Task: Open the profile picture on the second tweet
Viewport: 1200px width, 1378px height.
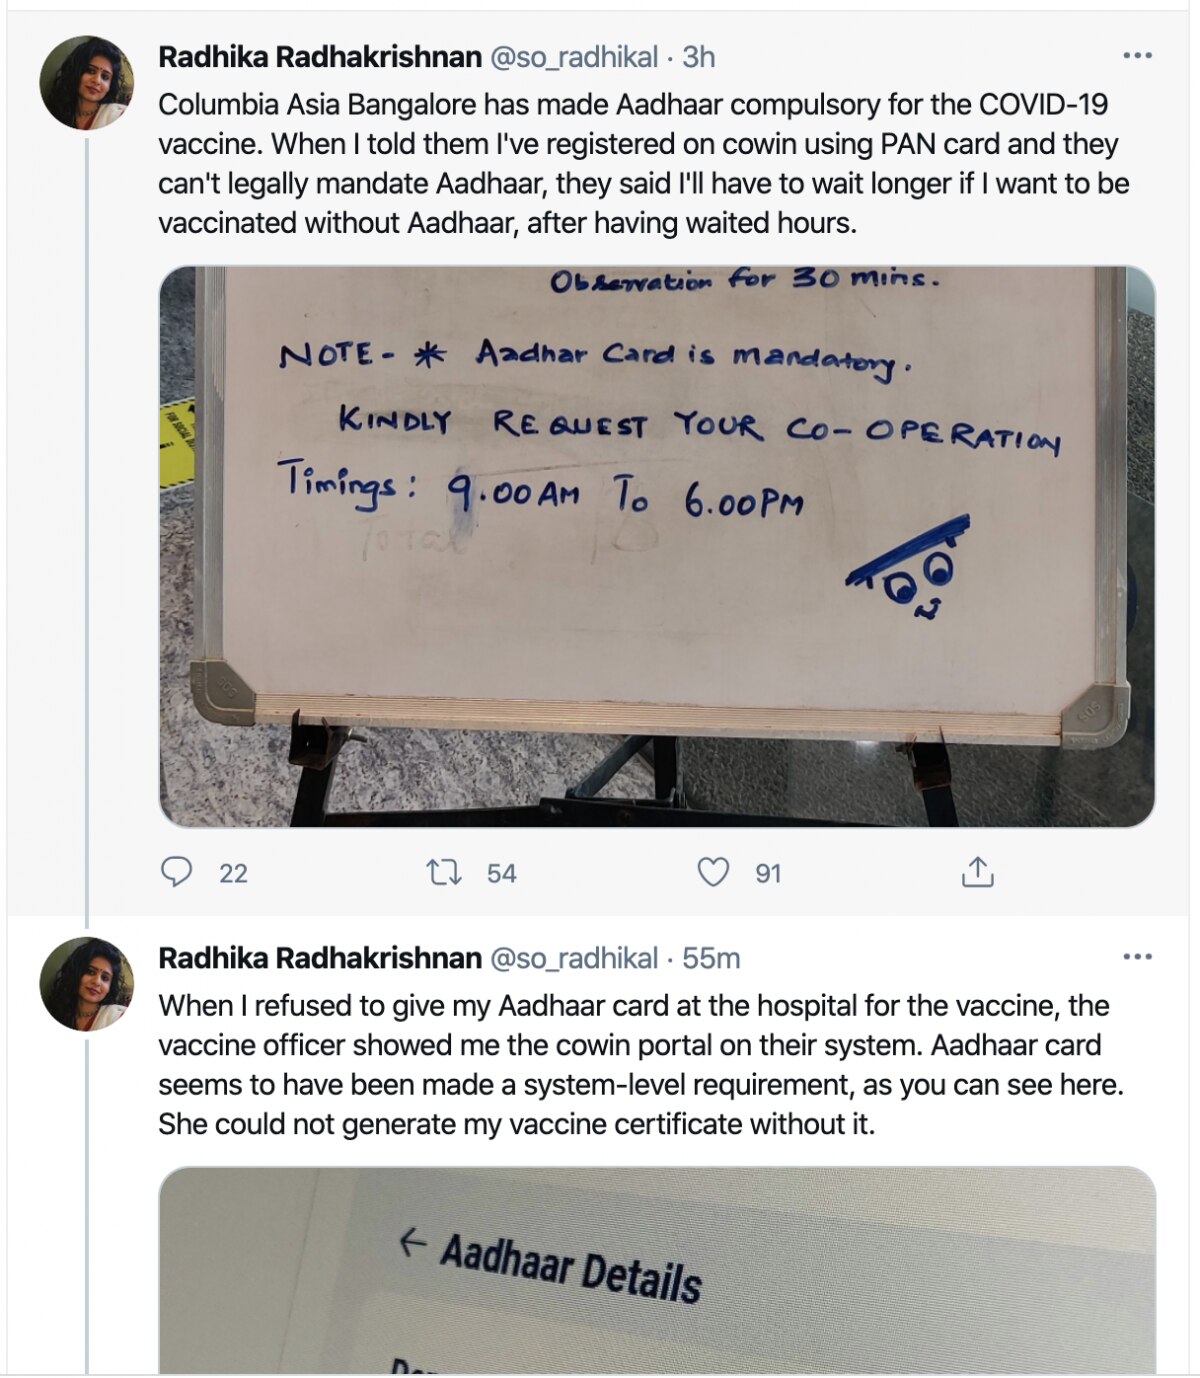Action: (87, 984)
